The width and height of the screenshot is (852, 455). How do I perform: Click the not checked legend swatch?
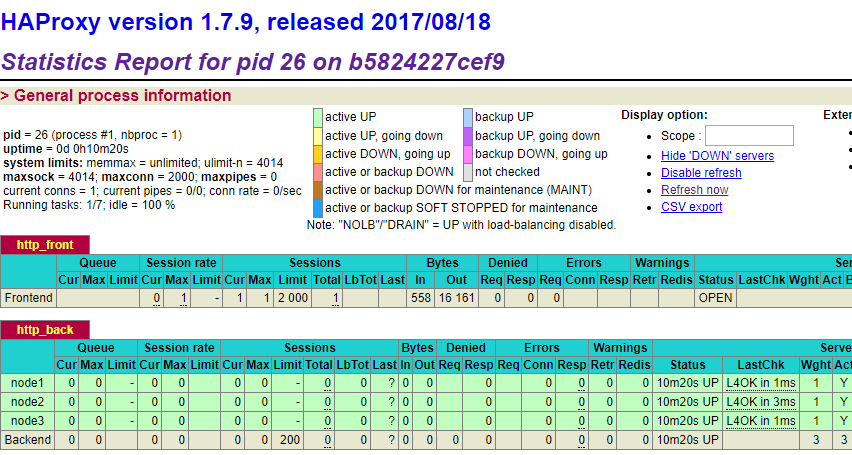468,172
